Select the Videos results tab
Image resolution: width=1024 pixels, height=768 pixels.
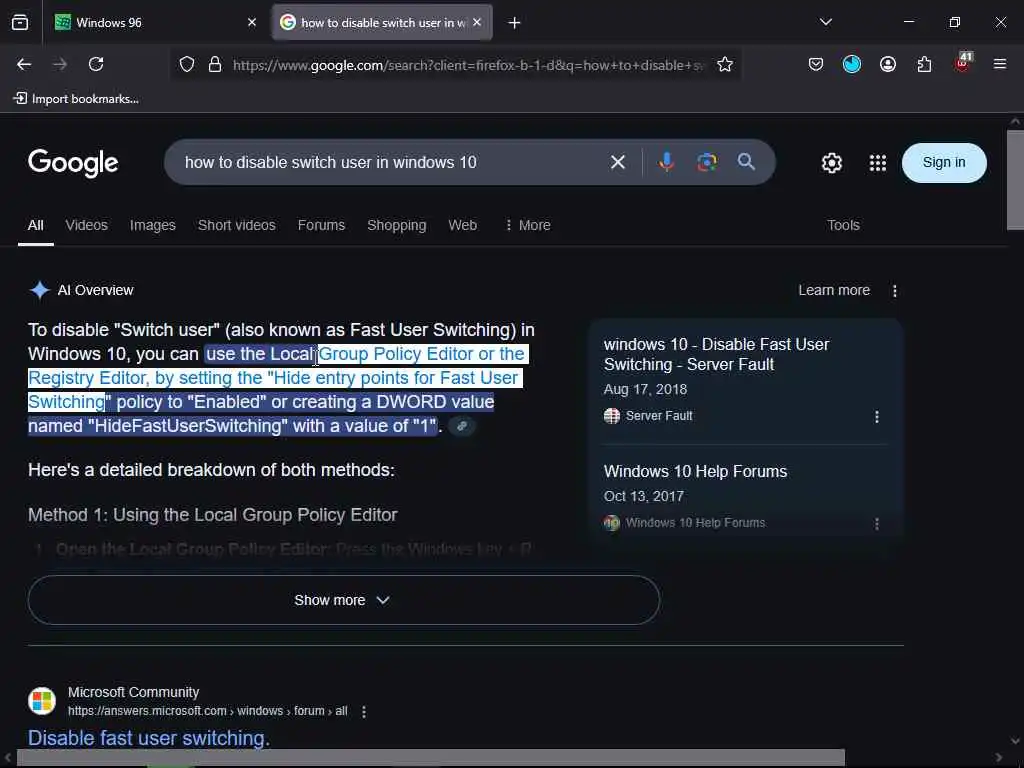coord(86,225)
